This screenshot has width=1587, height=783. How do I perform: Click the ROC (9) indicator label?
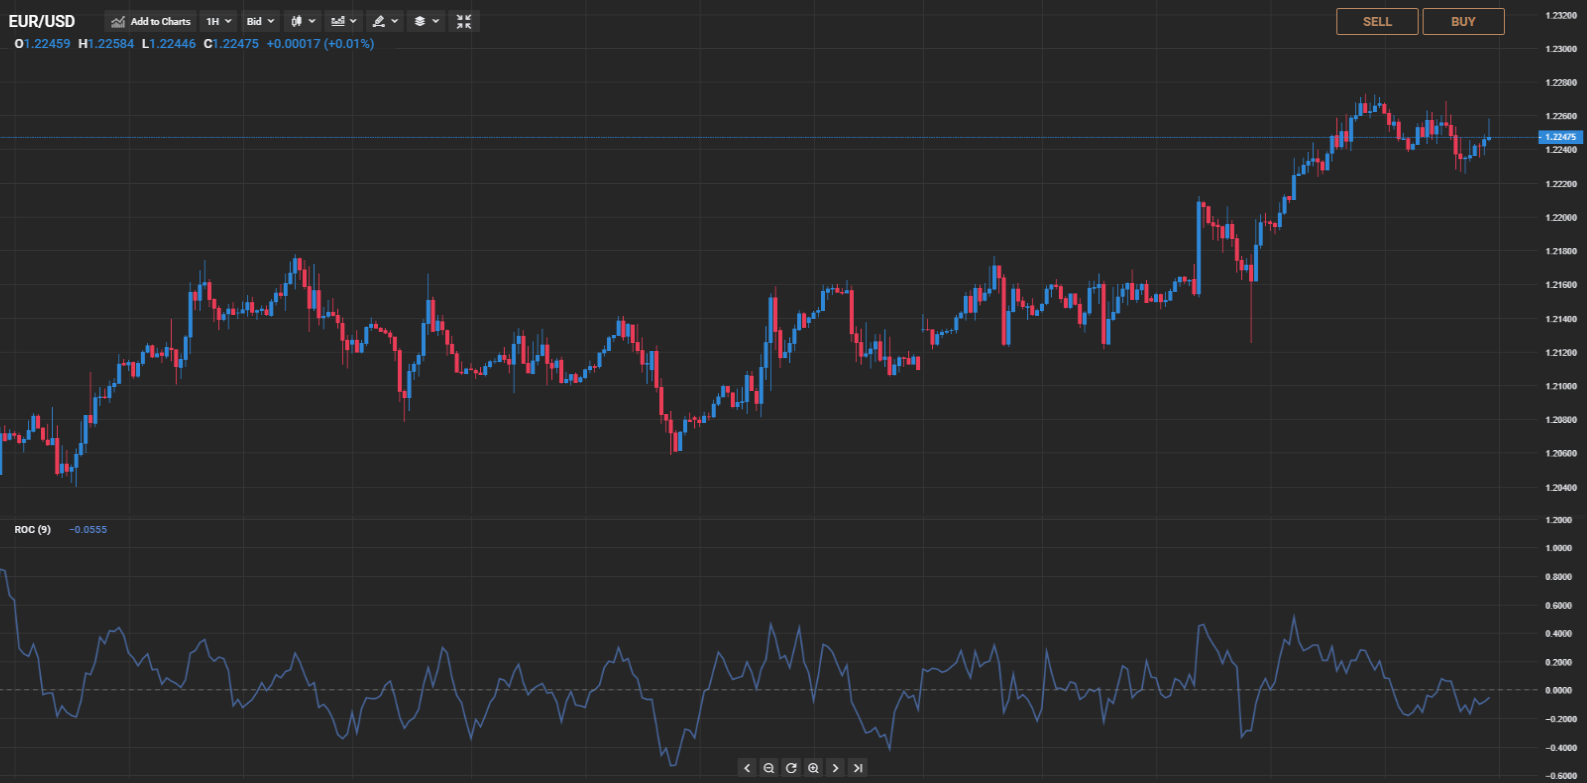[x=32, y=529]
